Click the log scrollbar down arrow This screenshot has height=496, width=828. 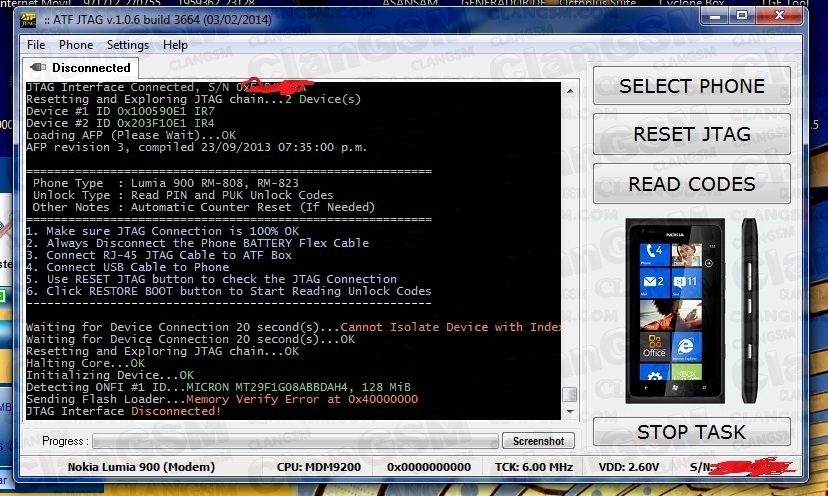point(570,411)
